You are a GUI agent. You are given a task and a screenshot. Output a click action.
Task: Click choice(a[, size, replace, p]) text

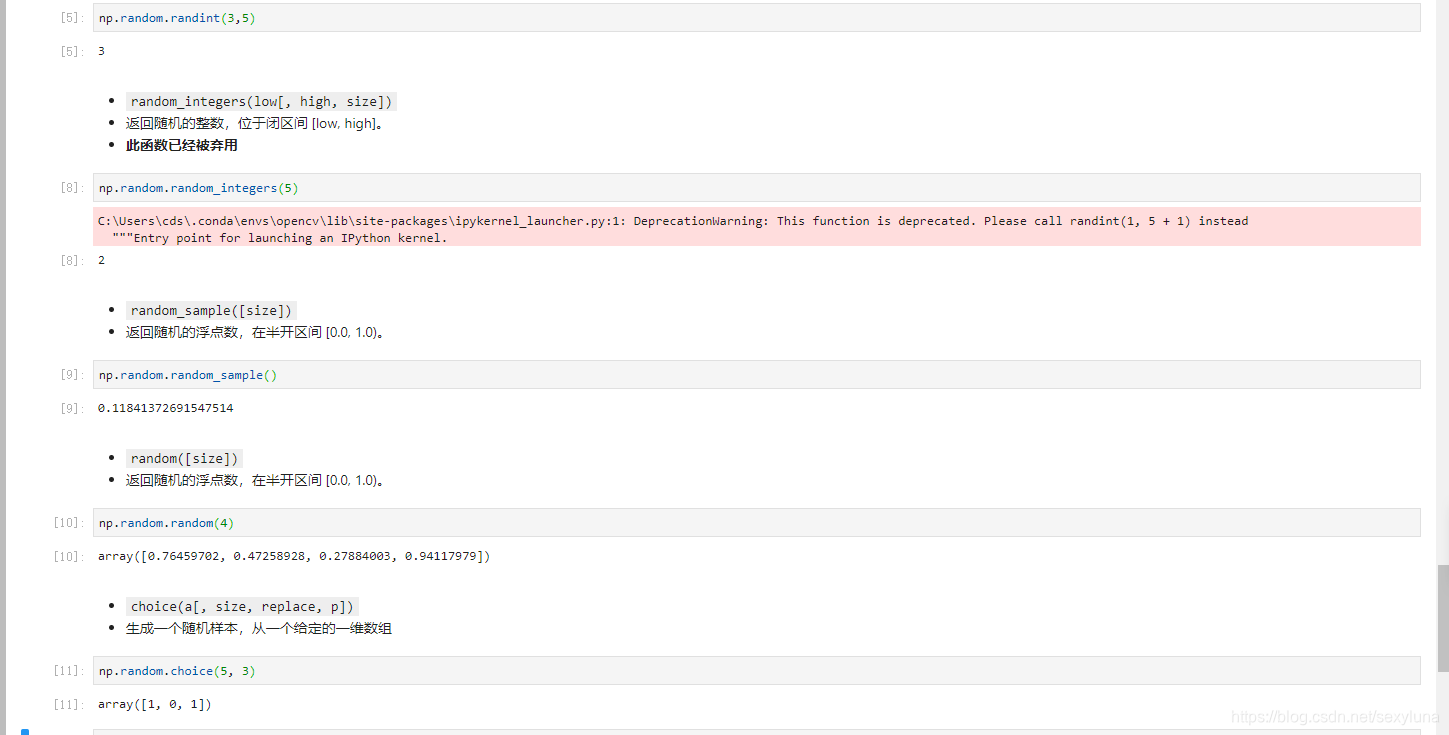(242, 607)
